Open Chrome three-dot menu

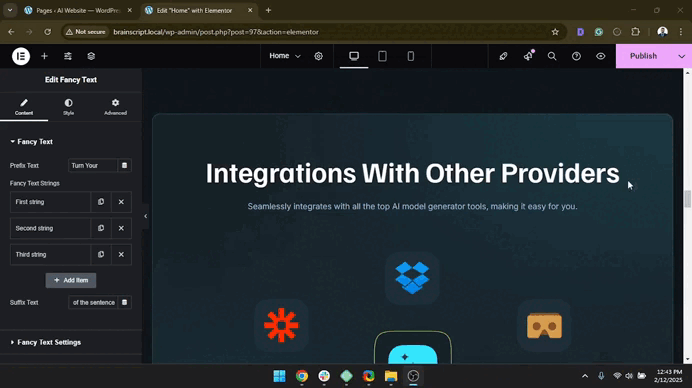click(x=681, y=32)
